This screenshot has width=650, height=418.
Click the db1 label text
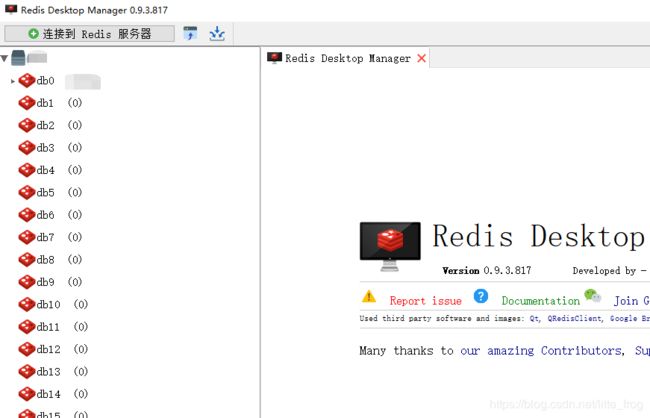pos(45,103)
